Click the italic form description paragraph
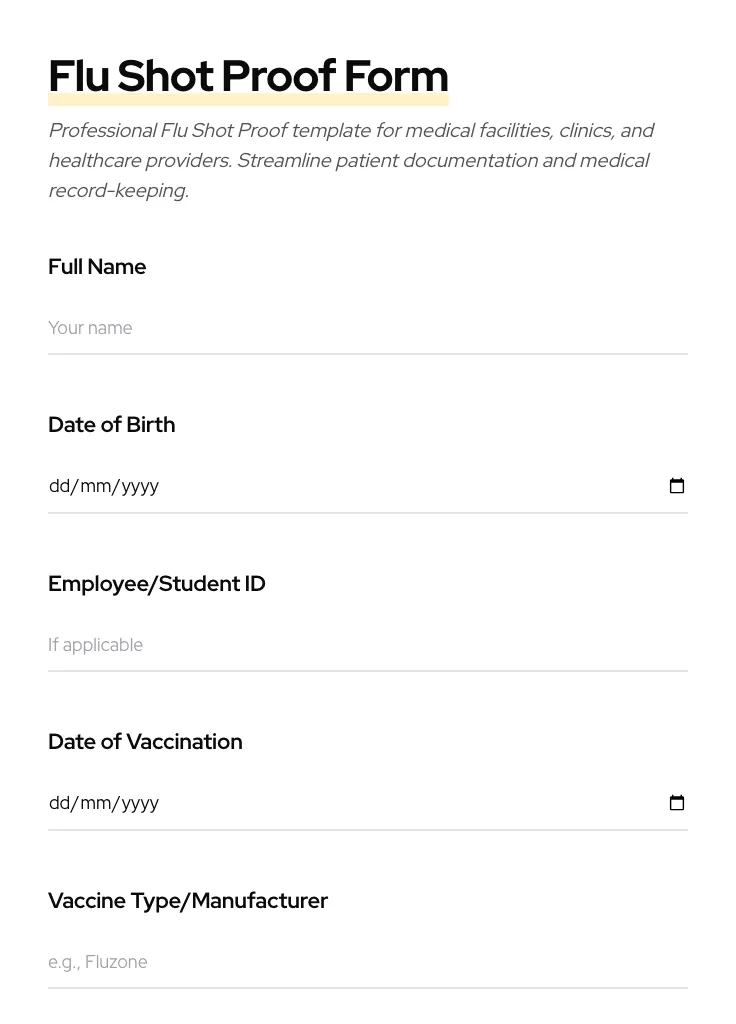Viewport: 736px width, 1024px height. 350,160
